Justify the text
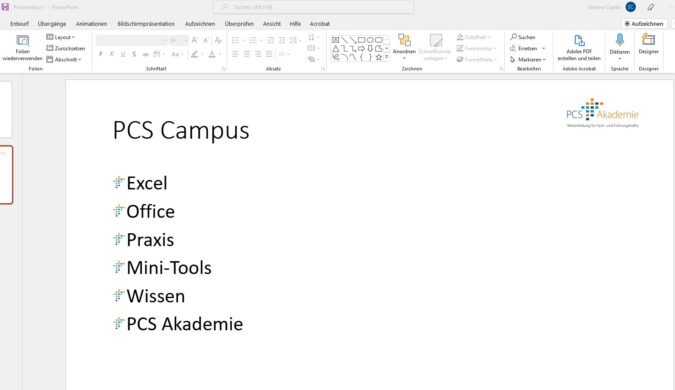Viewport: 675px width, 390px height. click(269, 54)
